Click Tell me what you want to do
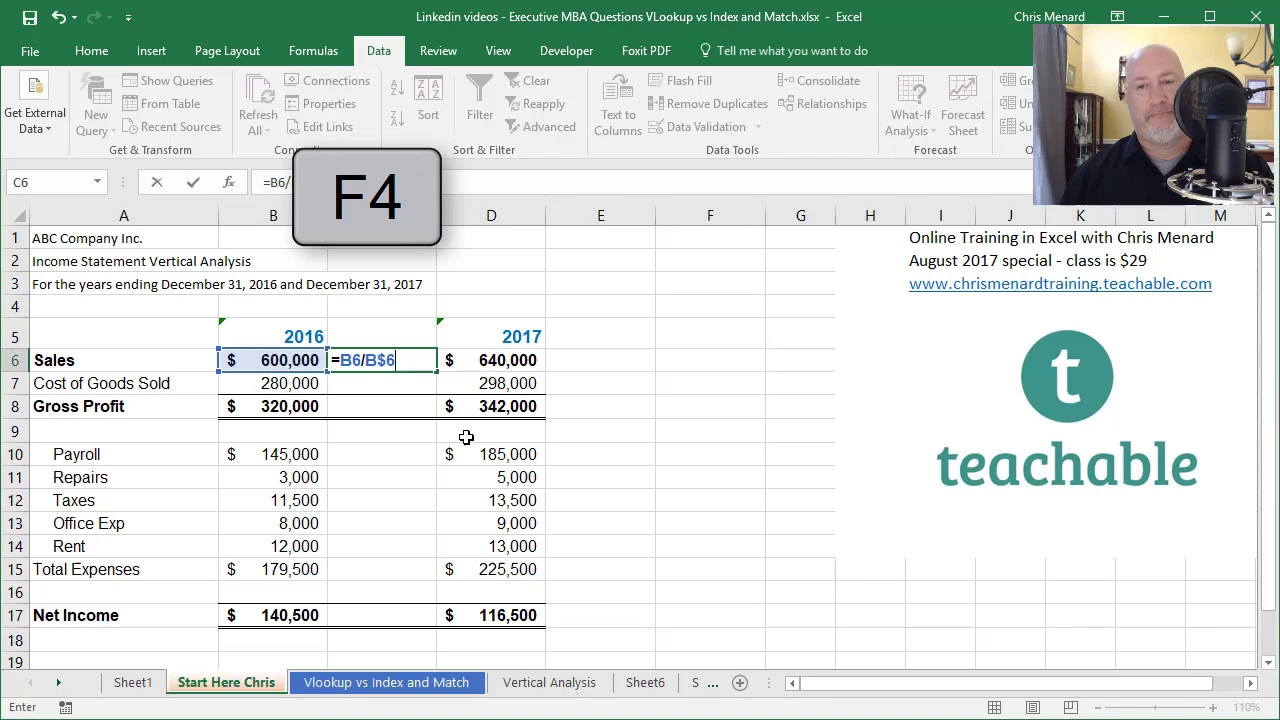The image size is (1280, 720). (783, 51)
